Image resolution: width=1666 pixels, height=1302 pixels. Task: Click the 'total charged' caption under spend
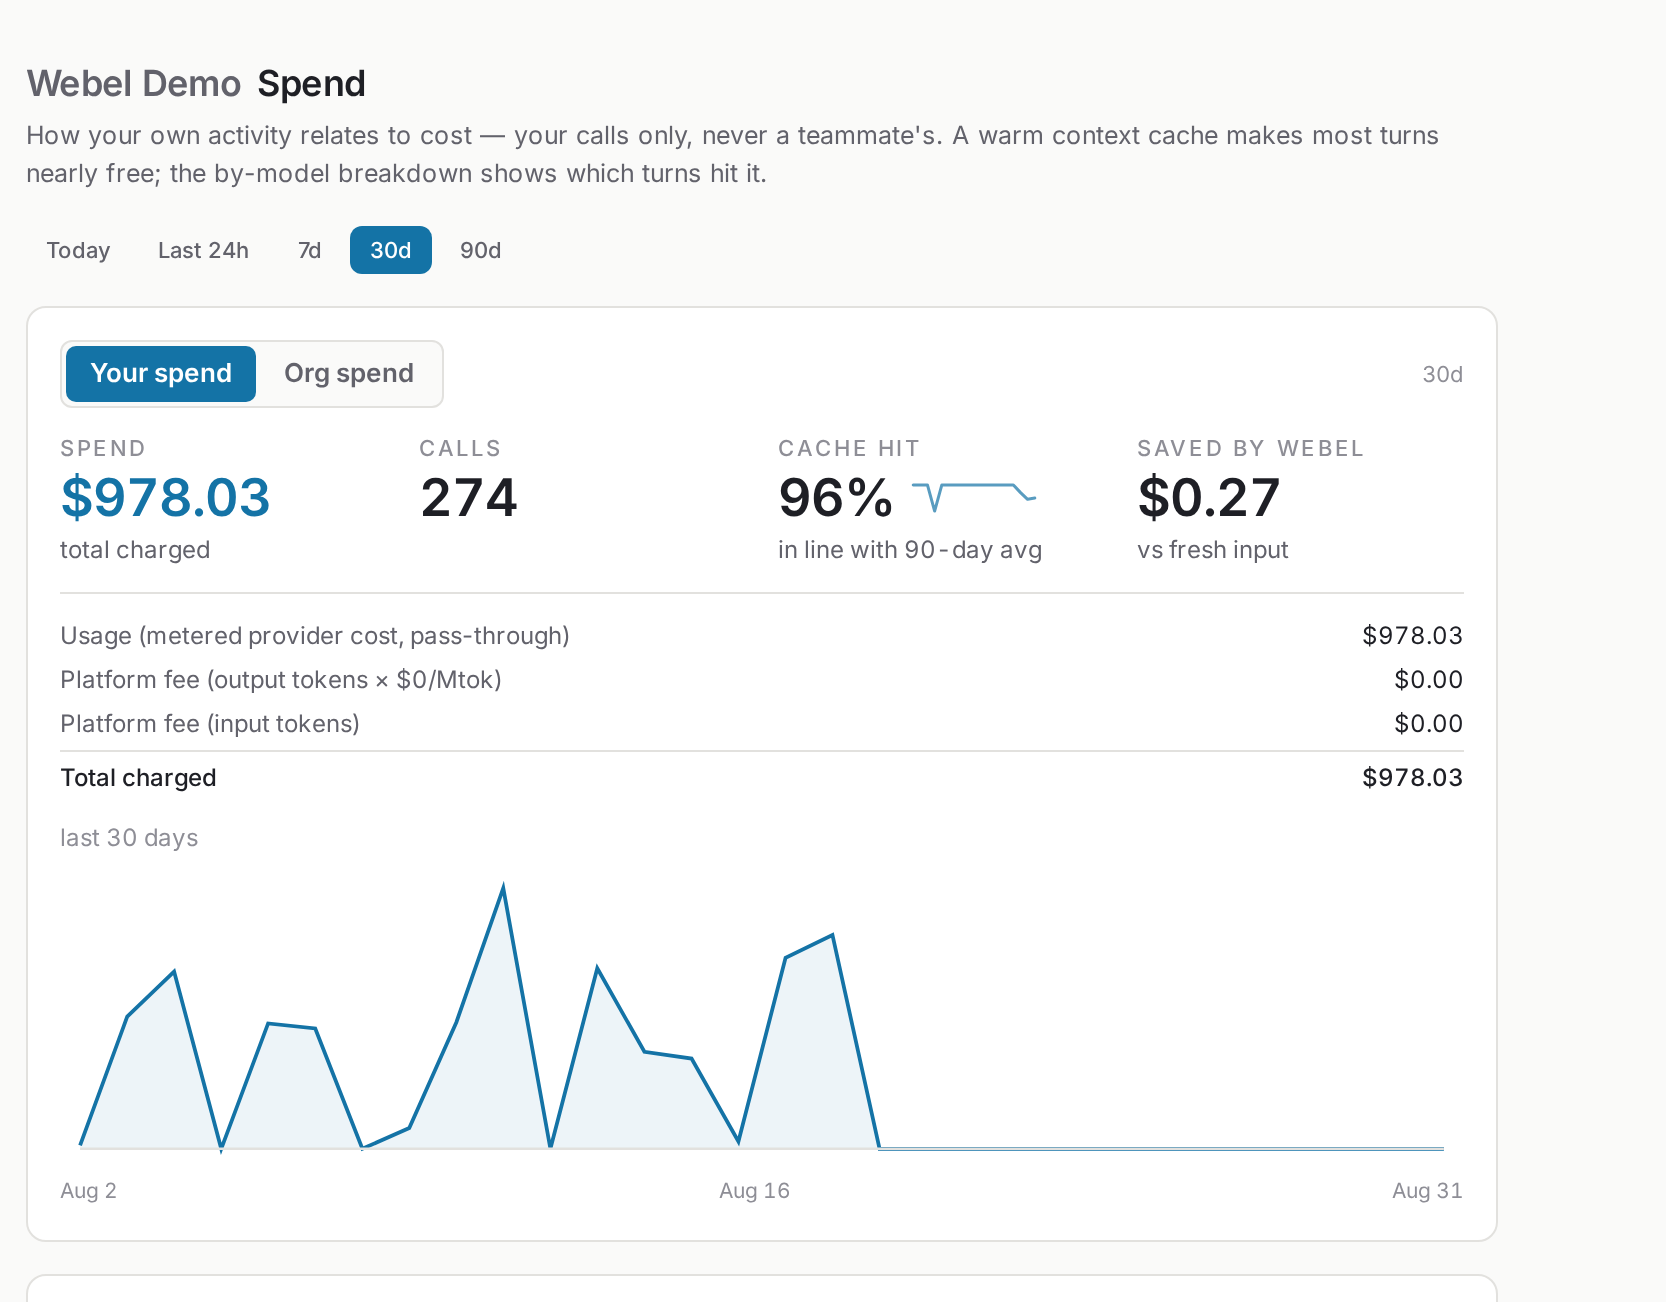point(135,550)
